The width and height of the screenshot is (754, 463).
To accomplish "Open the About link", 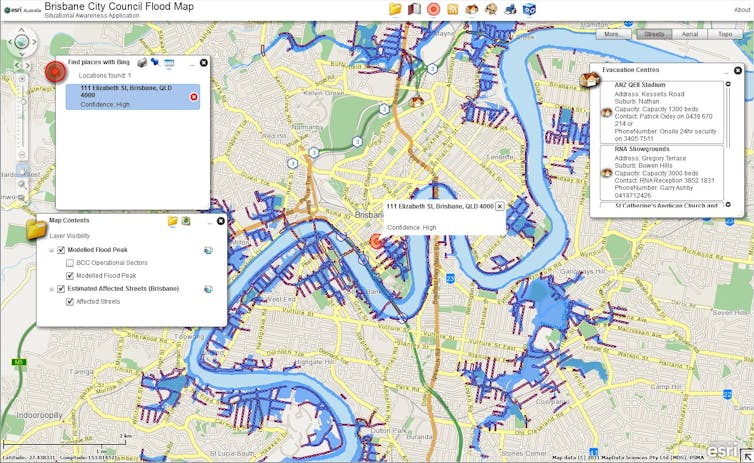I will [742, 10].
